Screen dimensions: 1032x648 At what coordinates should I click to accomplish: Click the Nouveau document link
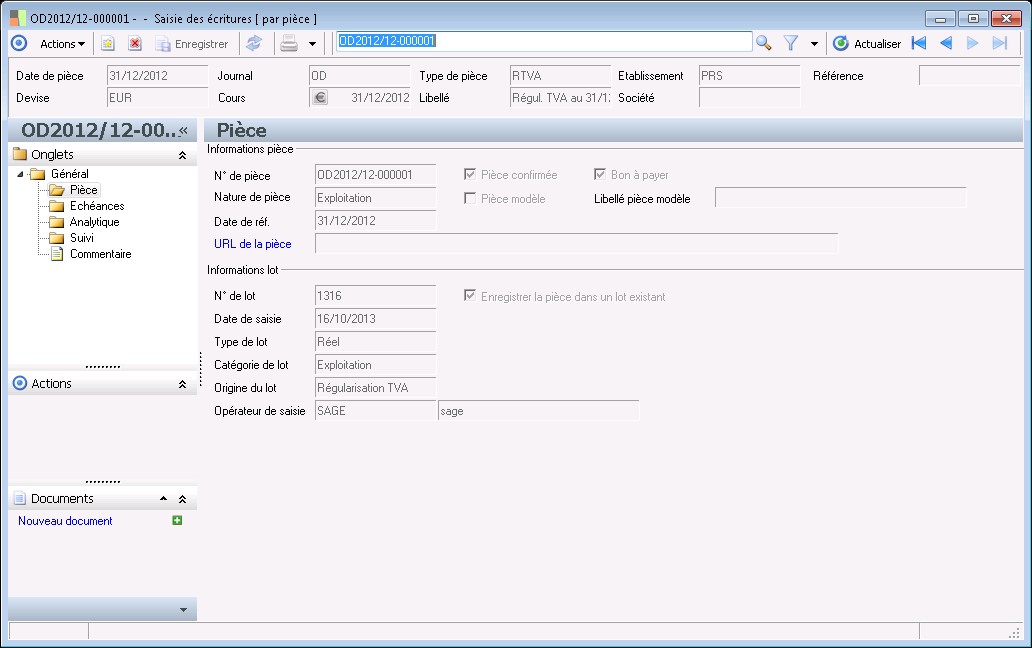tap(65, 521)
